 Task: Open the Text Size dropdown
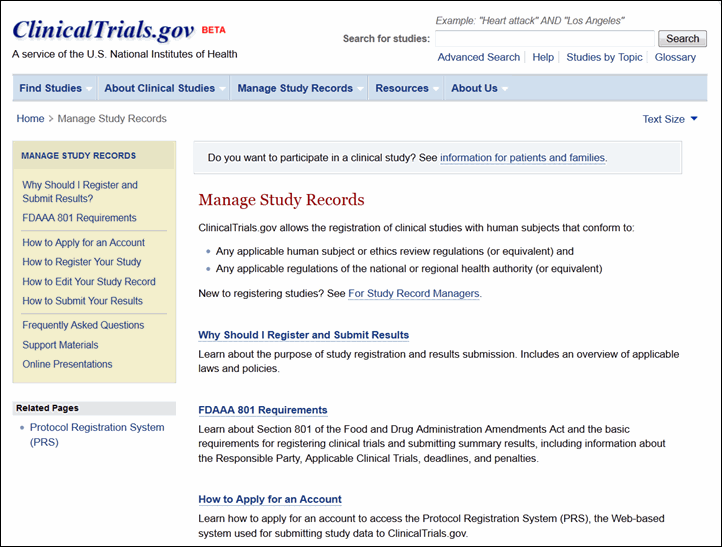tap(670, 119)
